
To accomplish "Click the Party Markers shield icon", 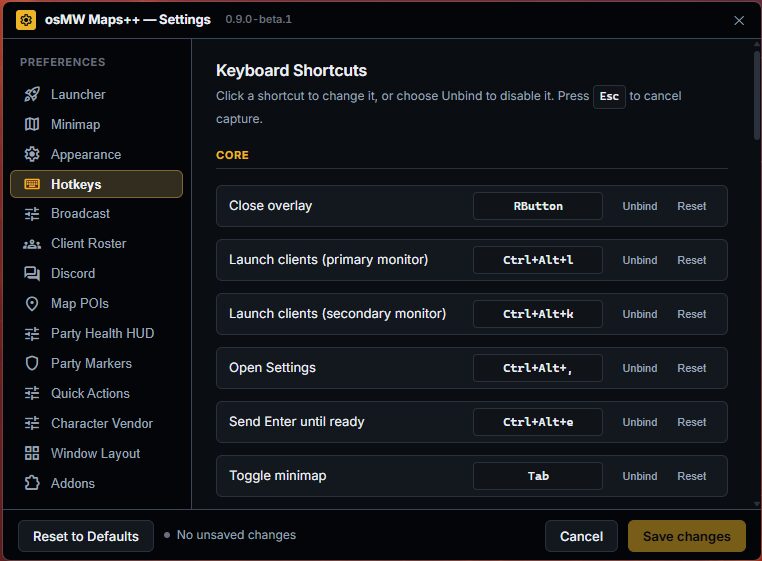I will 32,364.
